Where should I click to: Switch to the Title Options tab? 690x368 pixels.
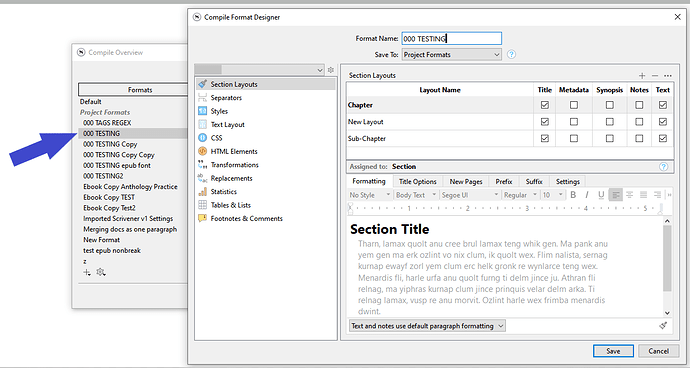(418, 181)
